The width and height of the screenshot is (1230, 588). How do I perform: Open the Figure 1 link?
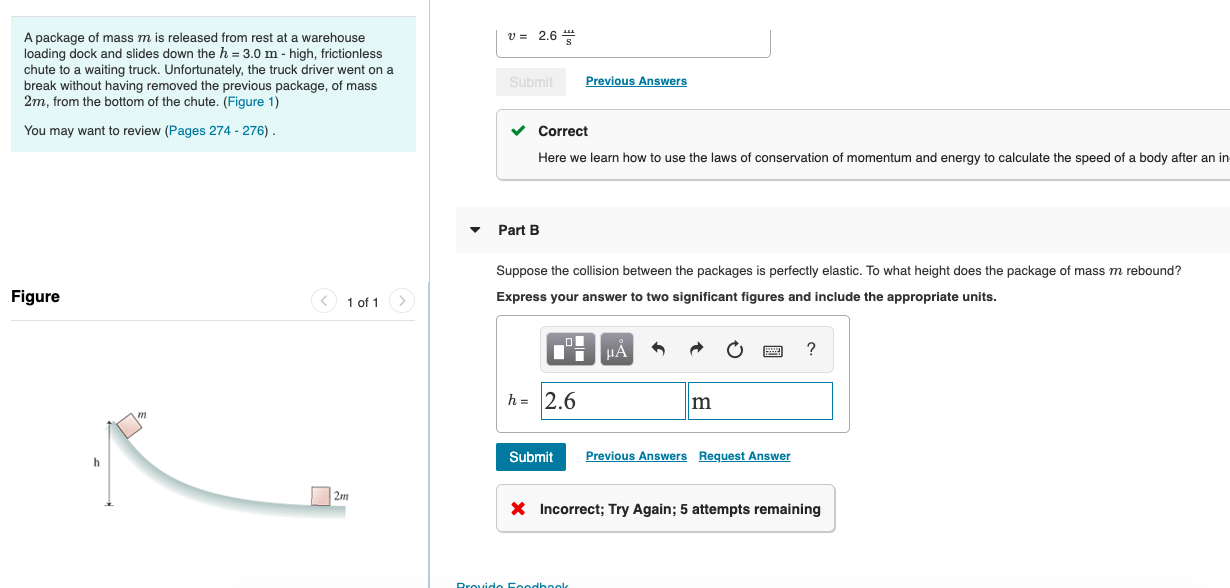coord(250,101)
